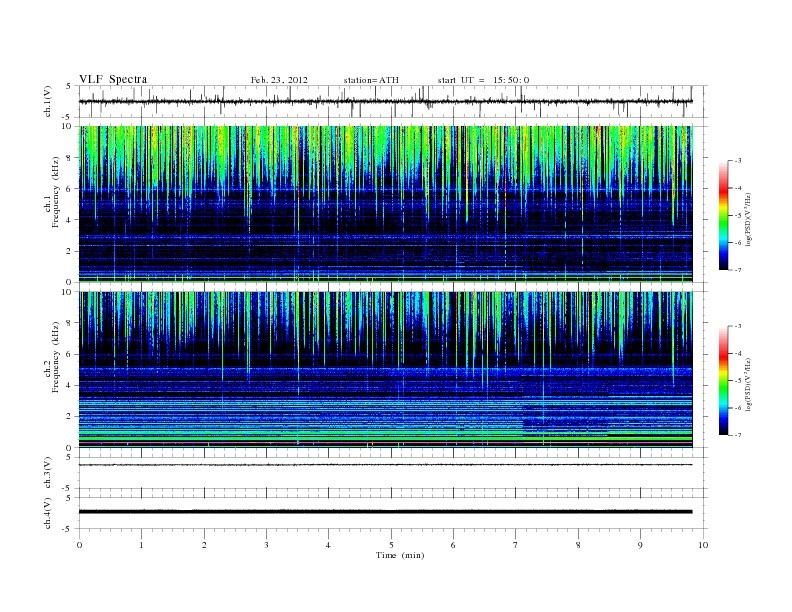The height and width of the screenshot is (612, 792).
Task: Click the 'VLF Spectra' plot title
Action: pyautogui.click(x=113, y=79)
